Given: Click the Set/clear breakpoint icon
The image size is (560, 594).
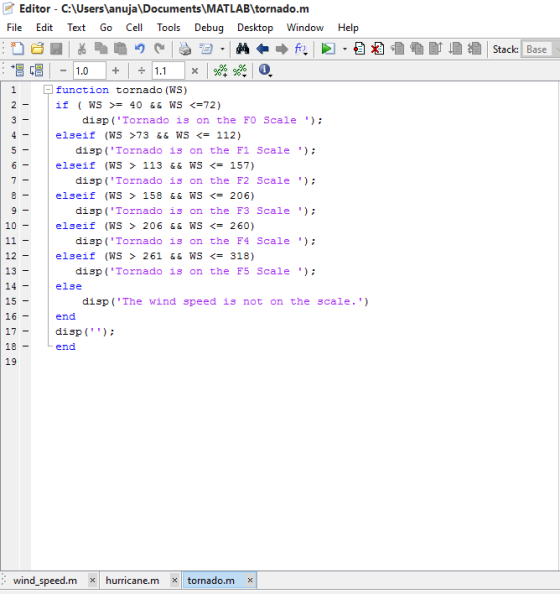Looking at the screenshot, I should coord(359,49).
